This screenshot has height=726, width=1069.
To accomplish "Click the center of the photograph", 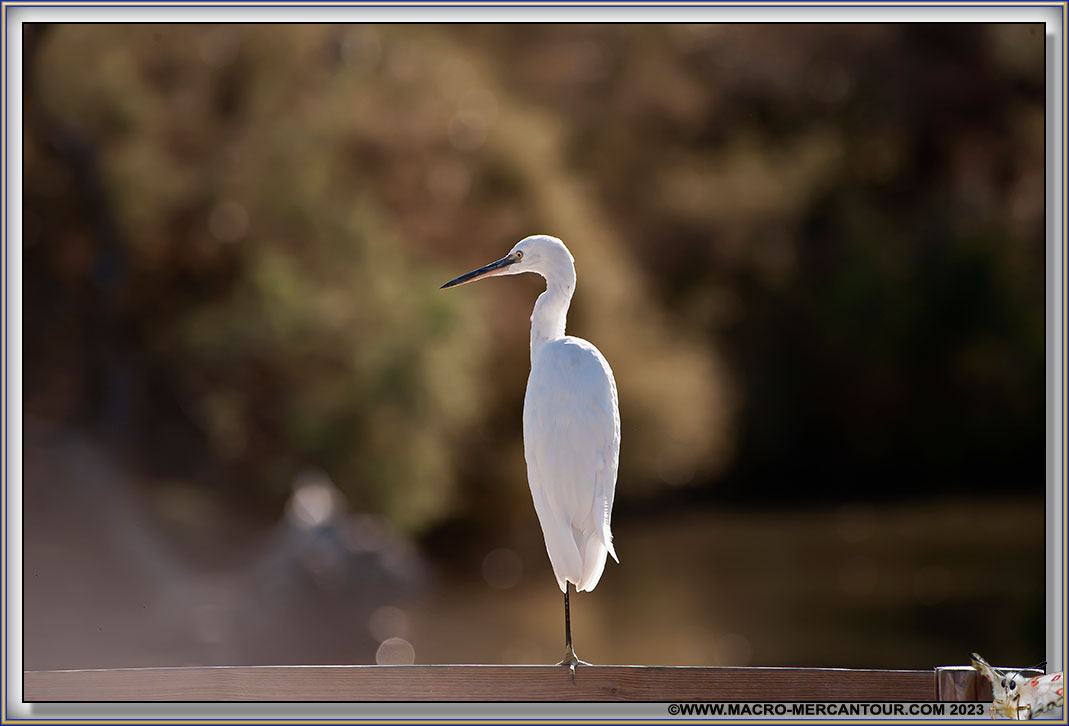I will coord(534,363).
